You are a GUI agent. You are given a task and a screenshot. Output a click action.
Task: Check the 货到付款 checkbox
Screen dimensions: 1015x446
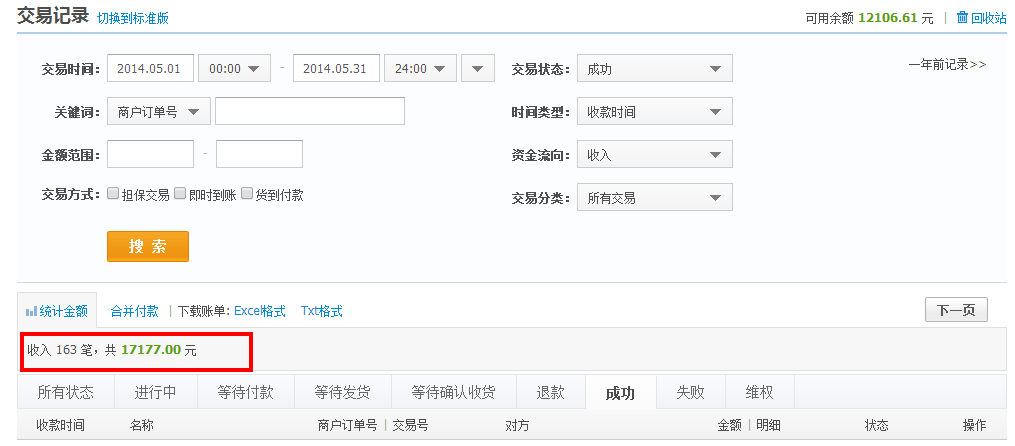(x=247, y=194)
